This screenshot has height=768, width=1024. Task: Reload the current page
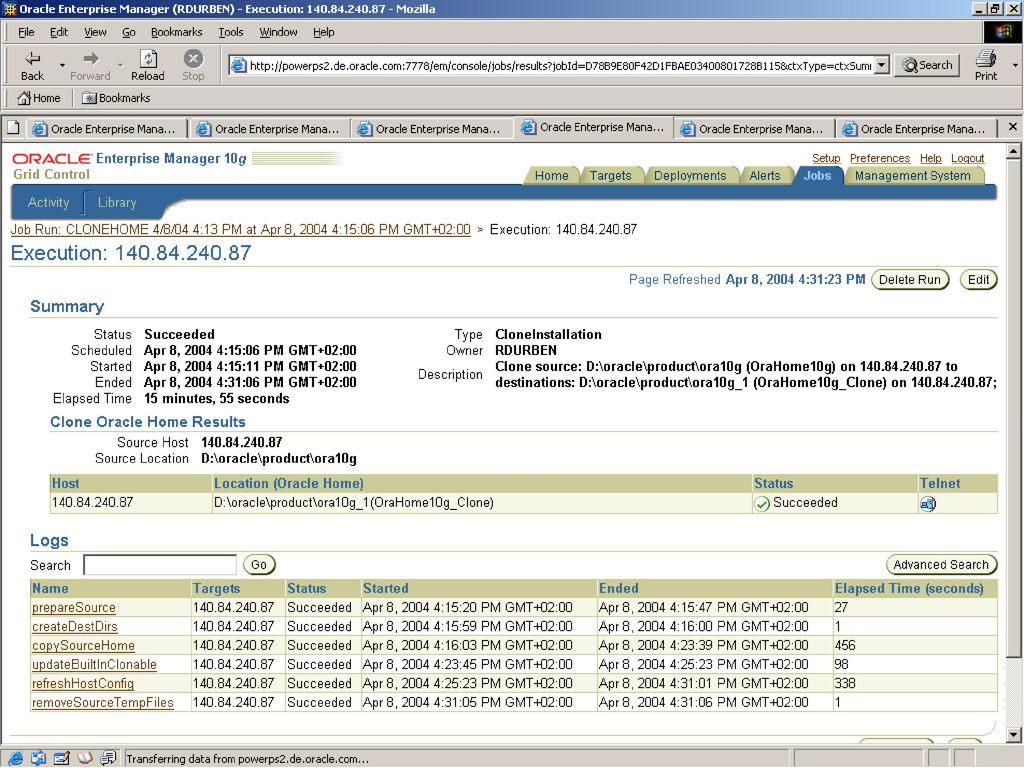click(x=148, y=65)
